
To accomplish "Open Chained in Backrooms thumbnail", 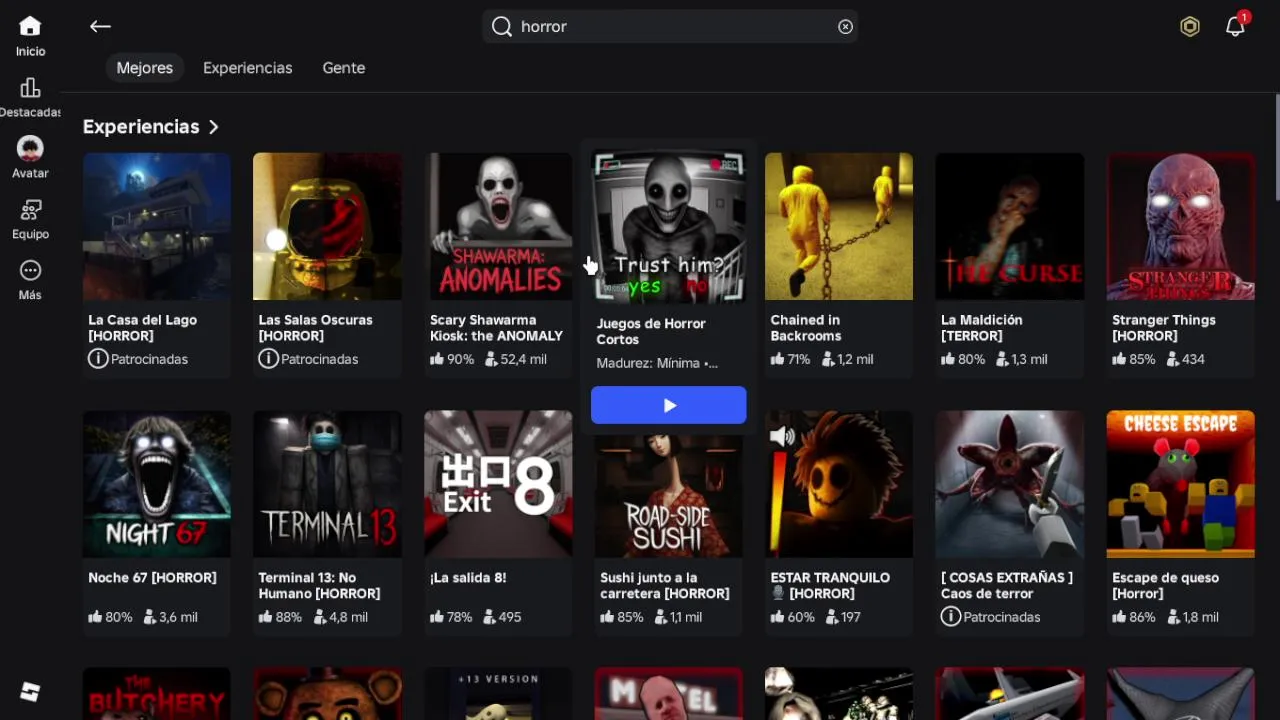I will [839, 226].
